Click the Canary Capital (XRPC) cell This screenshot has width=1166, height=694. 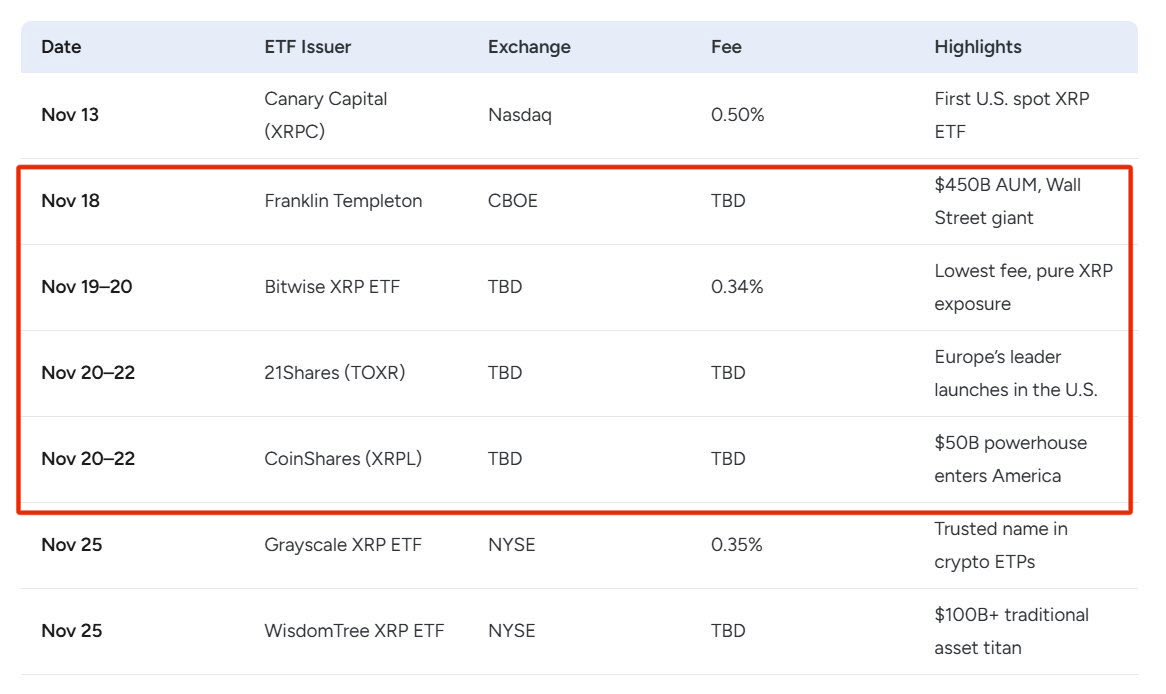pos(326,115)
